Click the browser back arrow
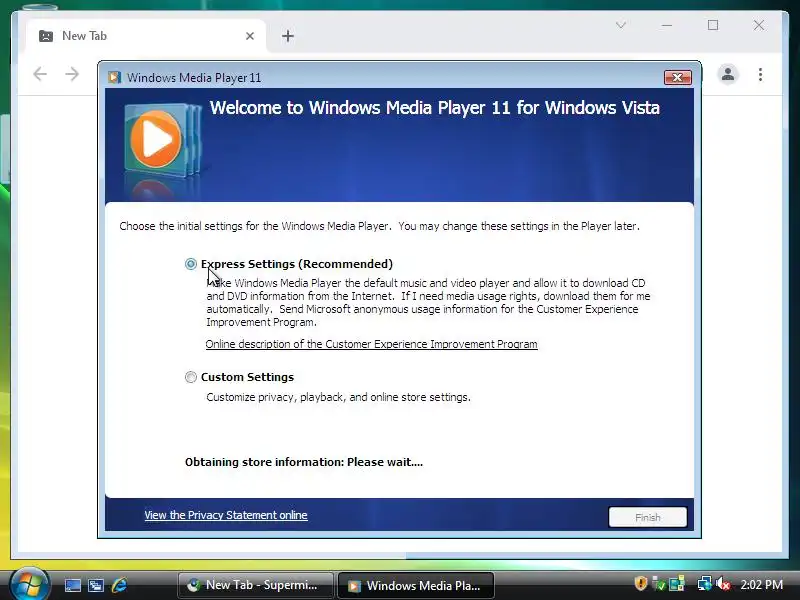Screen dimensions: 800x600 pyautogui.click(x=40, y=74)
